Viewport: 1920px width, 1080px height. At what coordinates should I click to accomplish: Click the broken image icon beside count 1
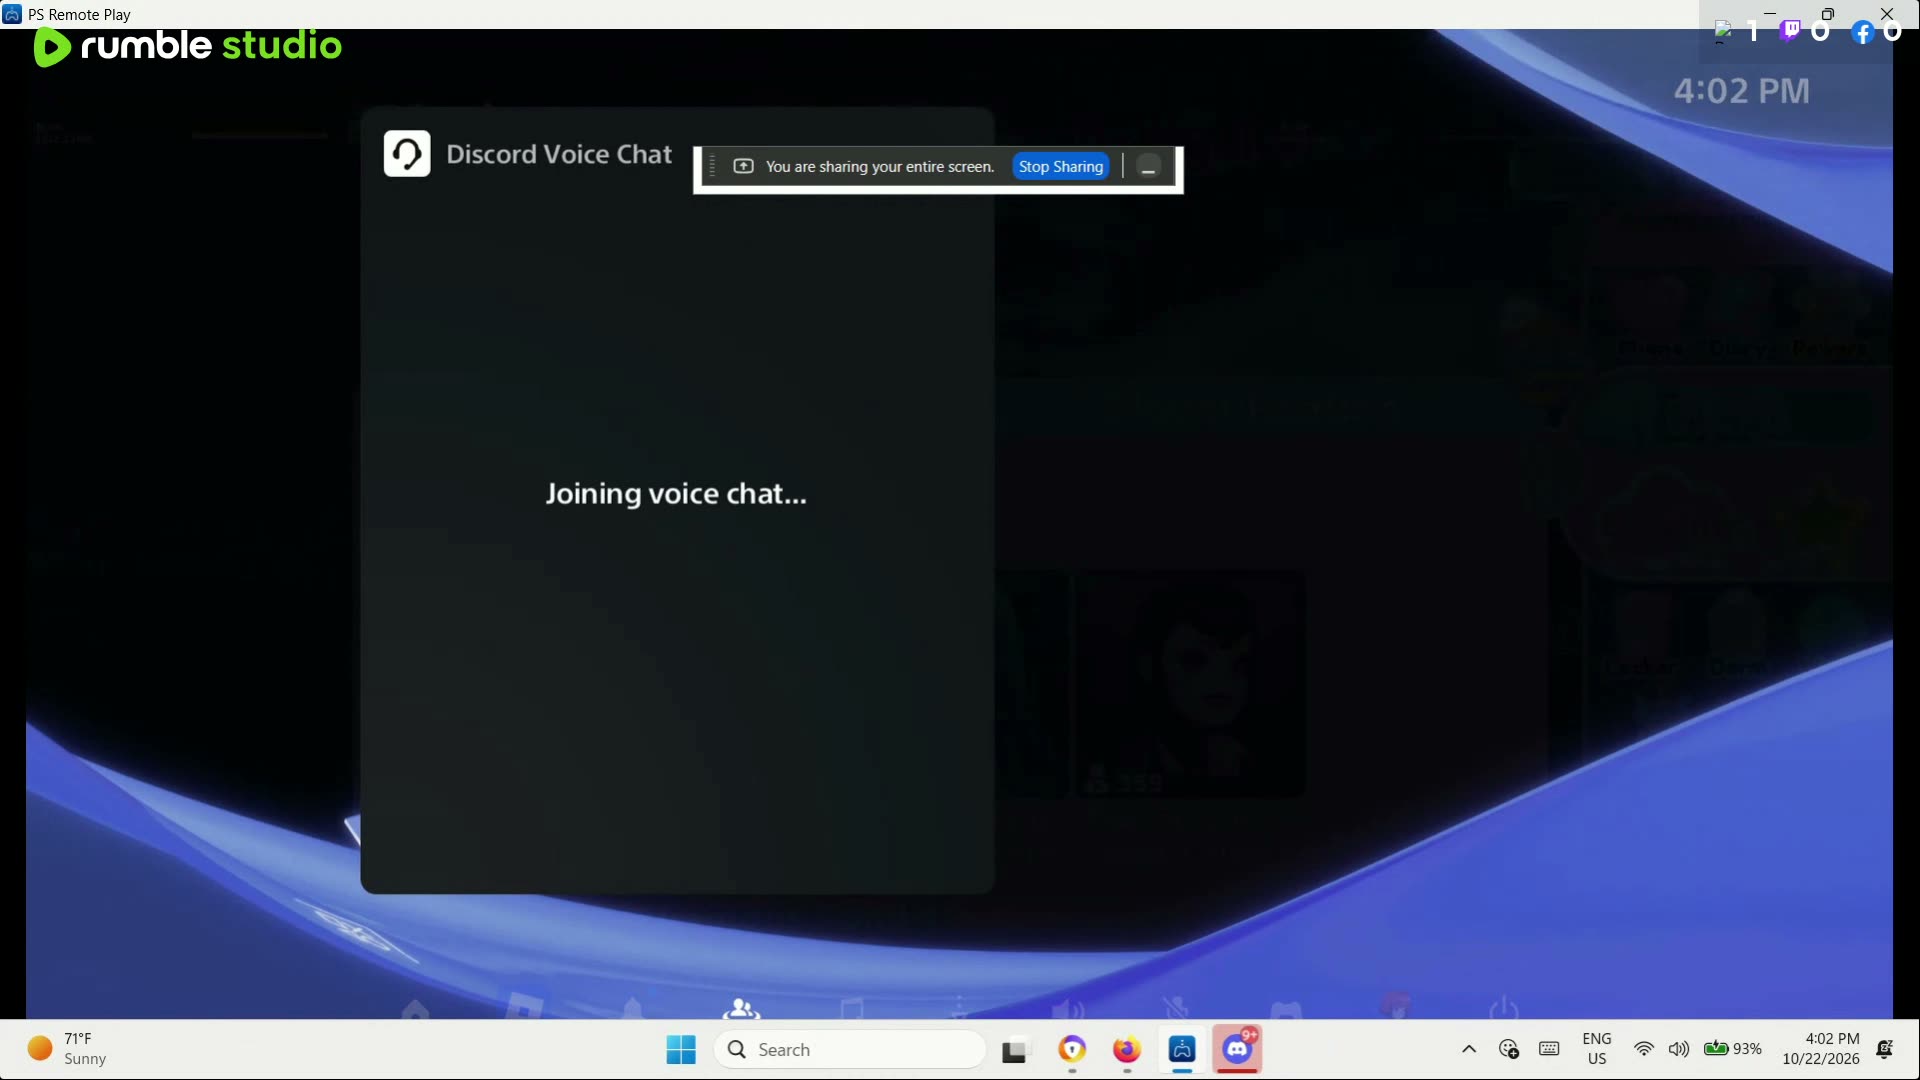[1723, 32]
